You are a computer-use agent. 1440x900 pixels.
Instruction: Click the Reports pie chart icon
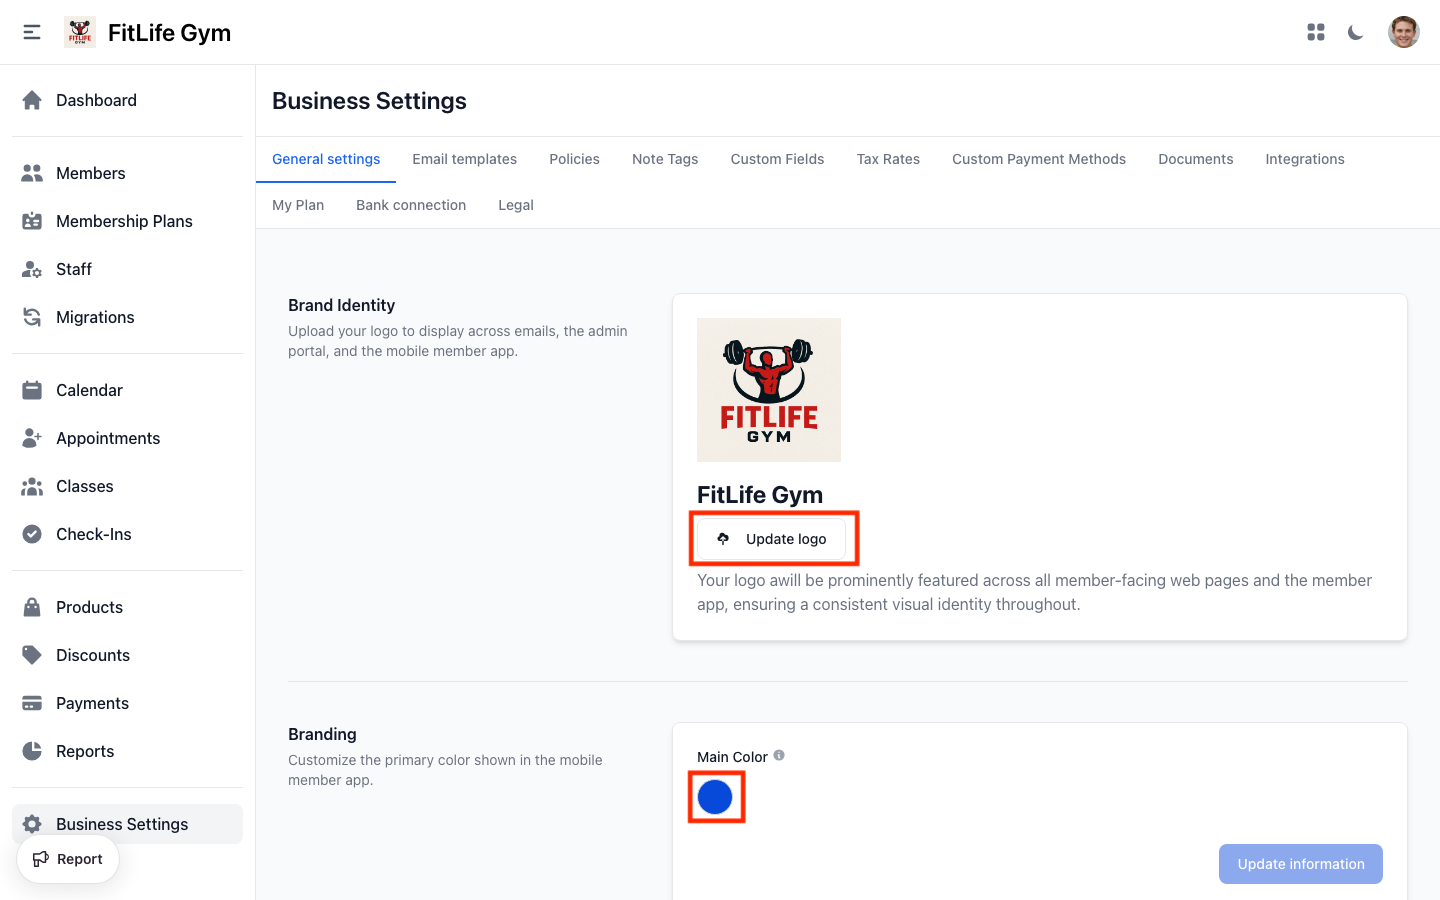[x=33, y=751]
